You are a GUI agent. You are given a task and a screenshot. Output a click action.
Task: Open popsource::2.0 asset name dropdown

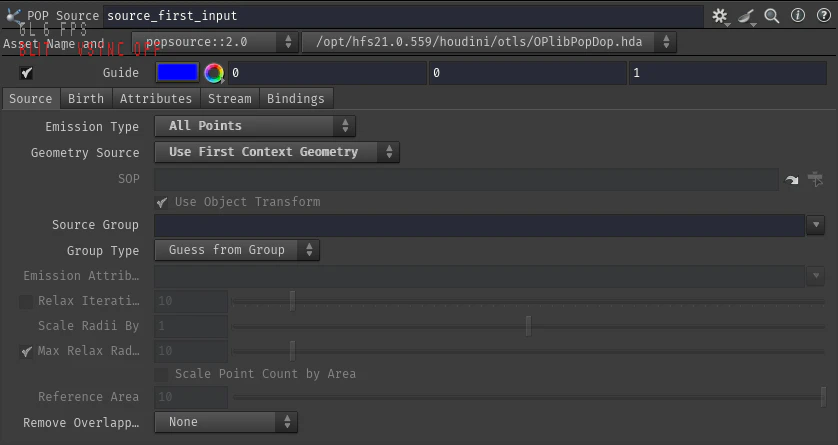215,42
